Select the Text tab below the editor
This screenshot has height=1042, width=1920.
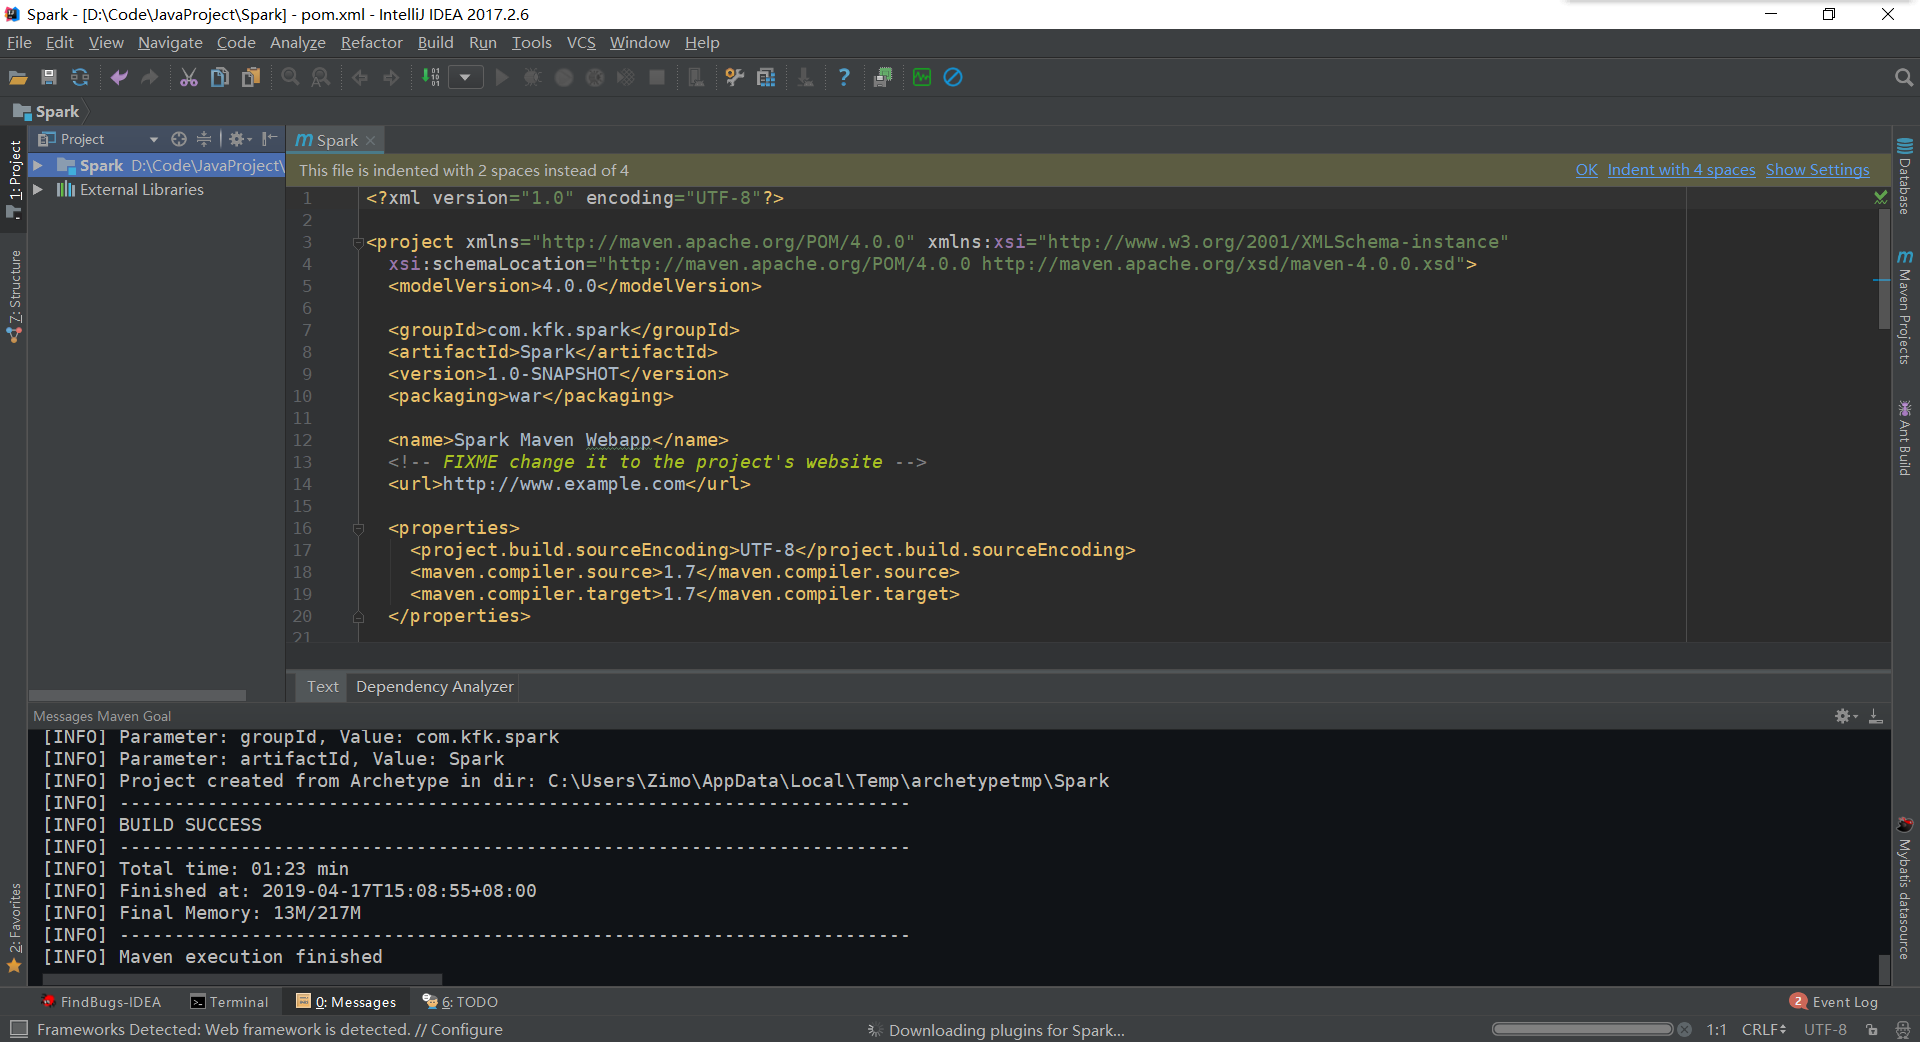point(322,687)
